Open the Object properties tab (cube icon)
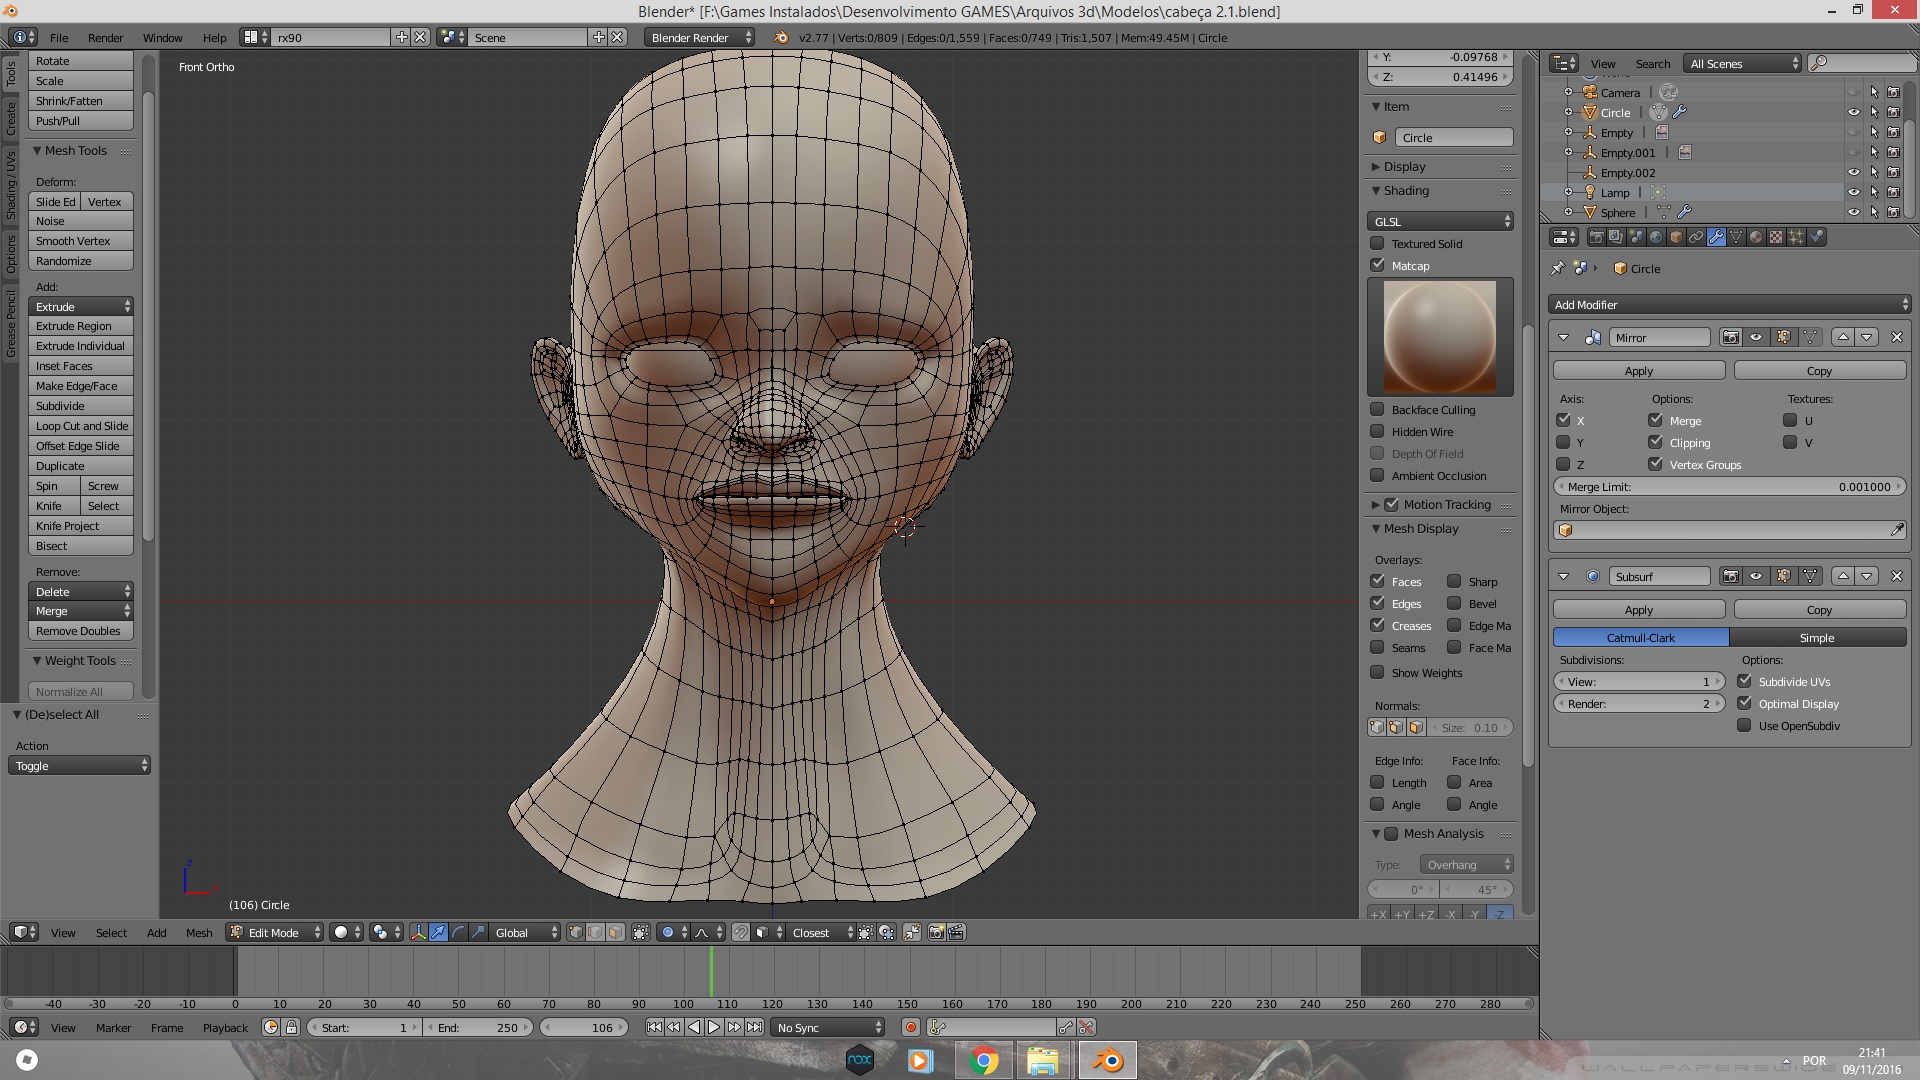 tap(1676, 237)
